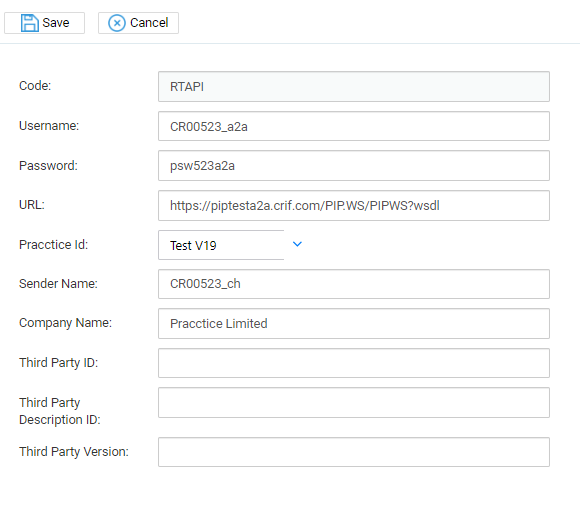Focus the Sender Name field
The height and width of the screenshot is (507, 580).
point(354,284)
